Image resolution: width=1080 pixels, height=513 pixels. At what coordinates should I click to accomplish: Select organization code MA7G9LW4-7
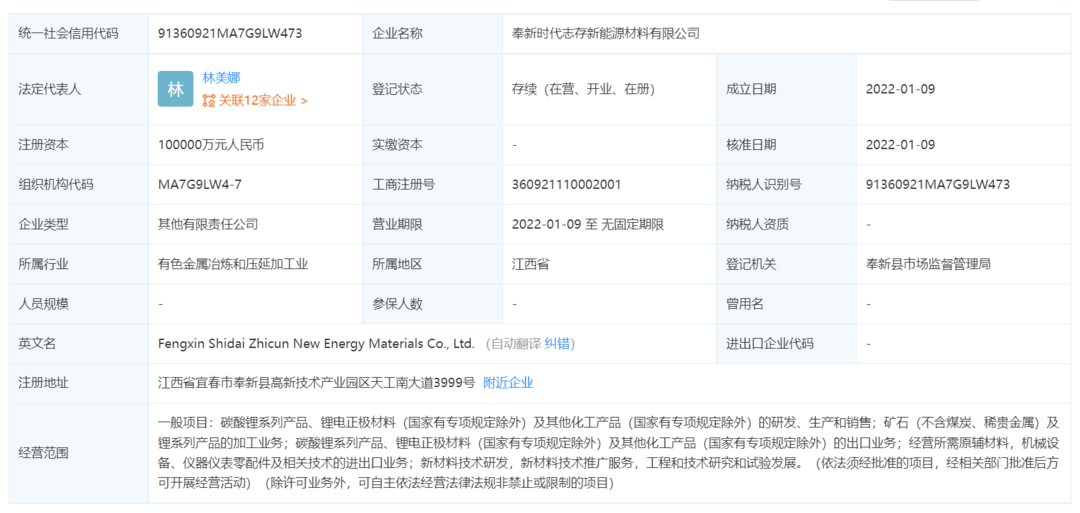pyautogui.click(x=200, y=184)
